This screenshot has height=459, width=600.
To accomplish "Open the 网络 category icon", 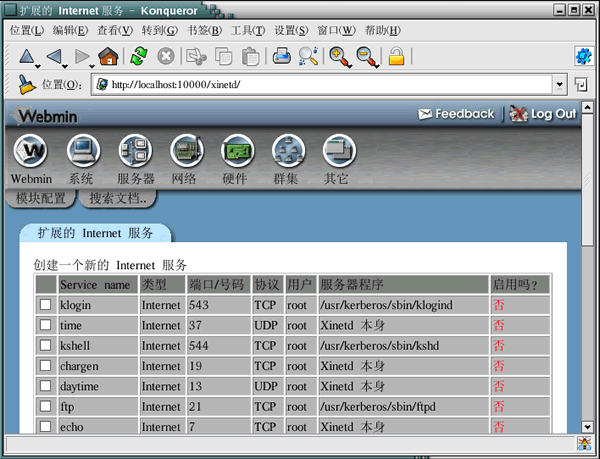I will (x=187, y=151).
